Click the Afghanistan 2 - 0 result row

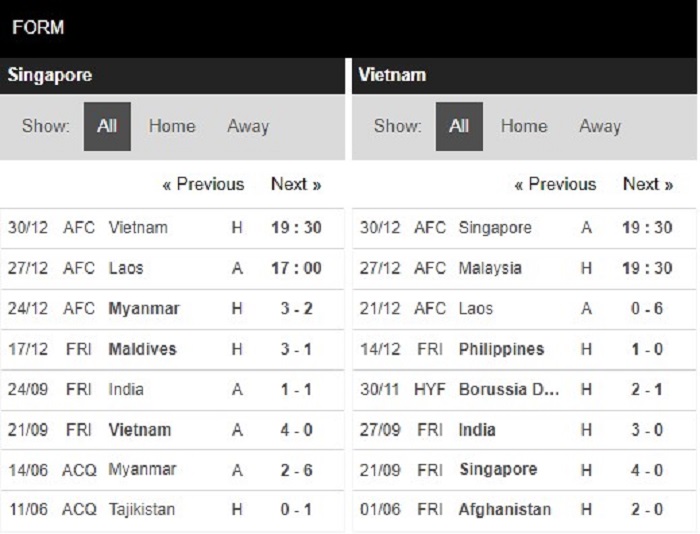524,510
